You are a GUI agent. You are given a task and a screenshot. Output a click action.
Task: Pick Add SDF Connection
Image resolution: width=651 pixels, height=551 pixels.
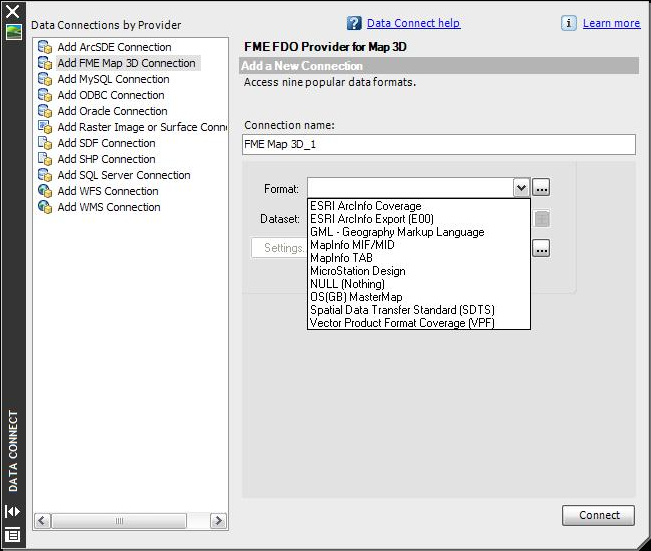click(106, 143)
